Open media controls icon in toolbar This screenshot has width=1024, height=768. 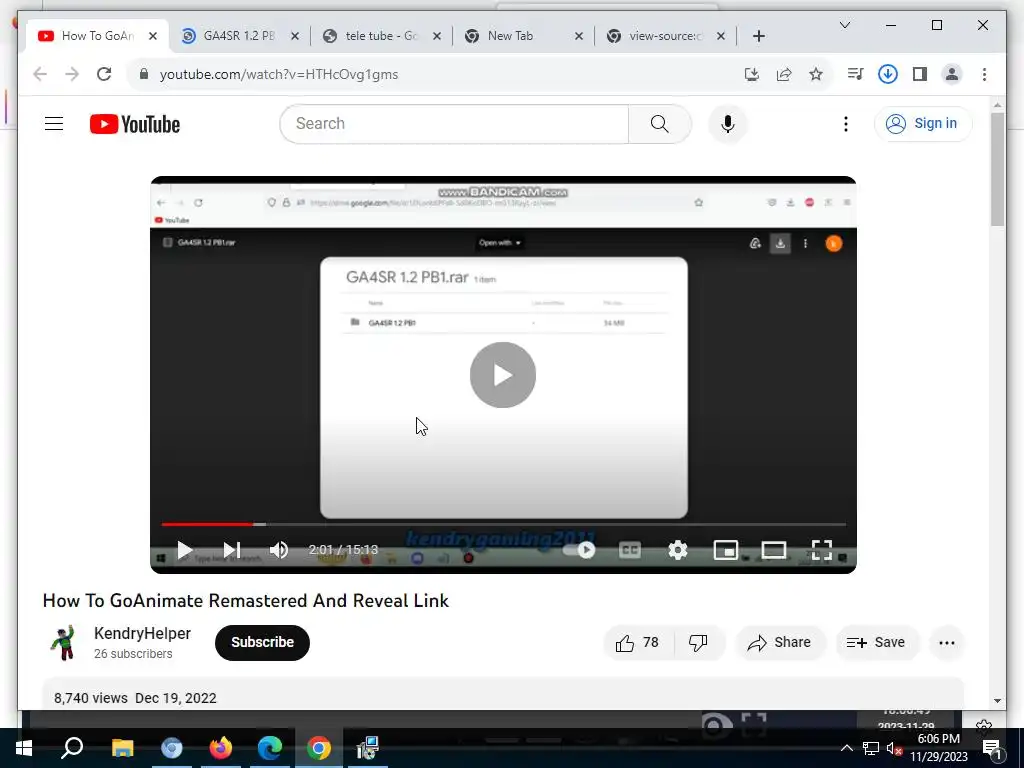click(855, 74)
